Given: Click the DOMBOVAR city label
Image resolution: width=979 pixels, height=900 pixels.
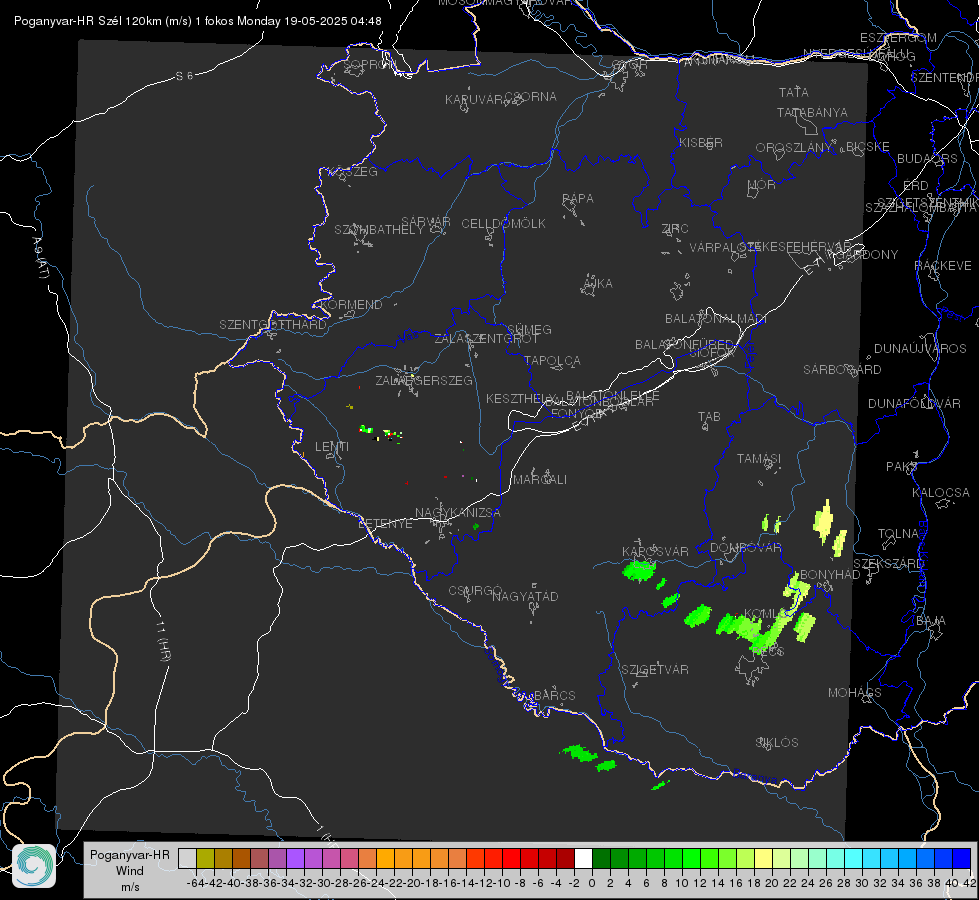Looking at the screenshot, I should (745, 548).
